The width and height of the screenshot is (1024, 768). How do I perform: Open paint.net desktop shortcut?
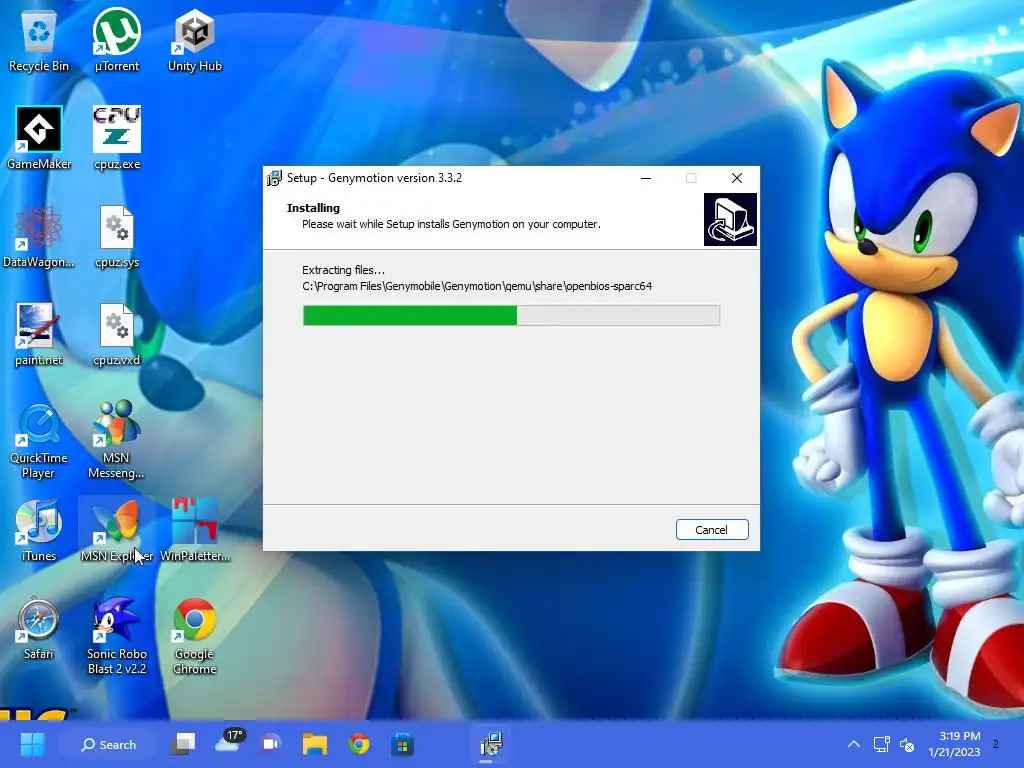coord(39,334)
